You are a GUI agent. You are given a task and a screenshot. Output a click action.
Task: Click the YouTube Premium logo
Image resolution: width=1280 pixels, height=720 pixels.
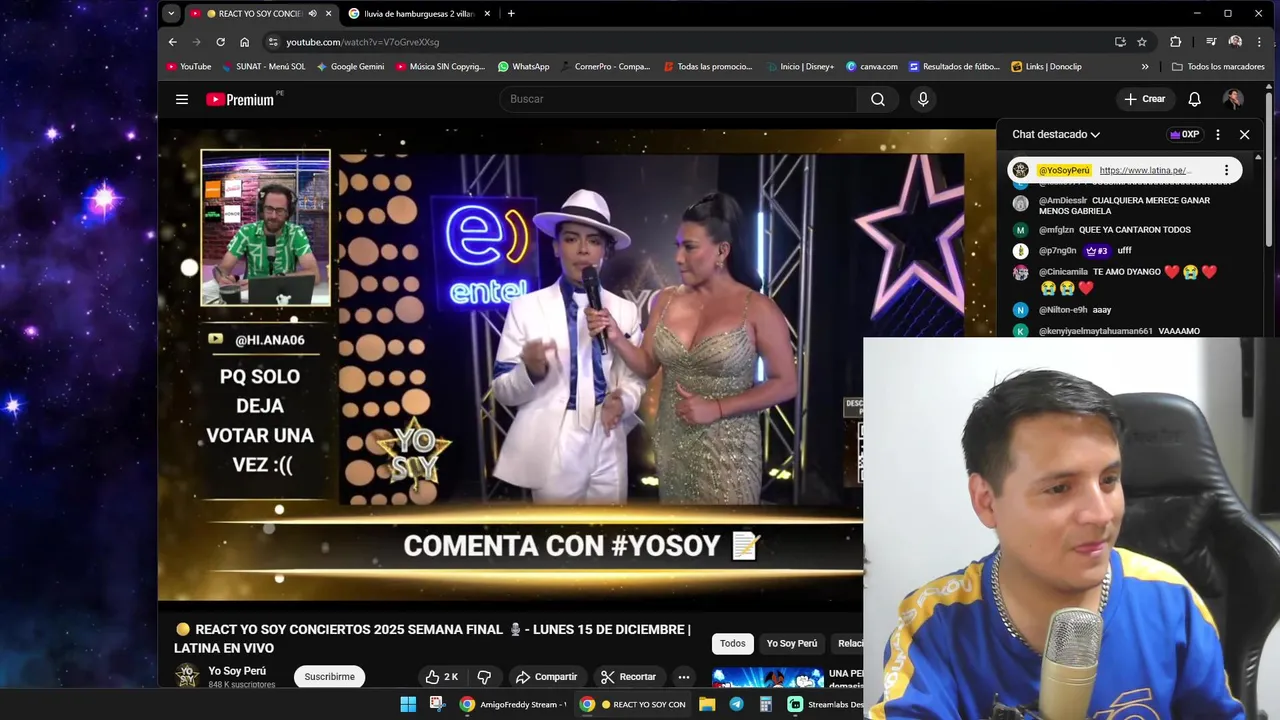(x=241, y=99)
